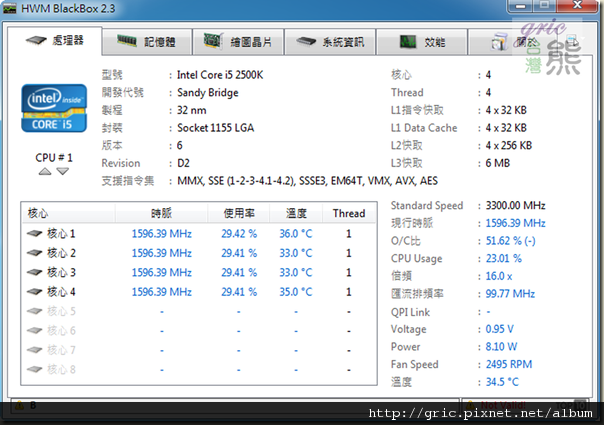
Task: Click the supported instructions list MMX, SSE
Action: (x=307, y=181)
